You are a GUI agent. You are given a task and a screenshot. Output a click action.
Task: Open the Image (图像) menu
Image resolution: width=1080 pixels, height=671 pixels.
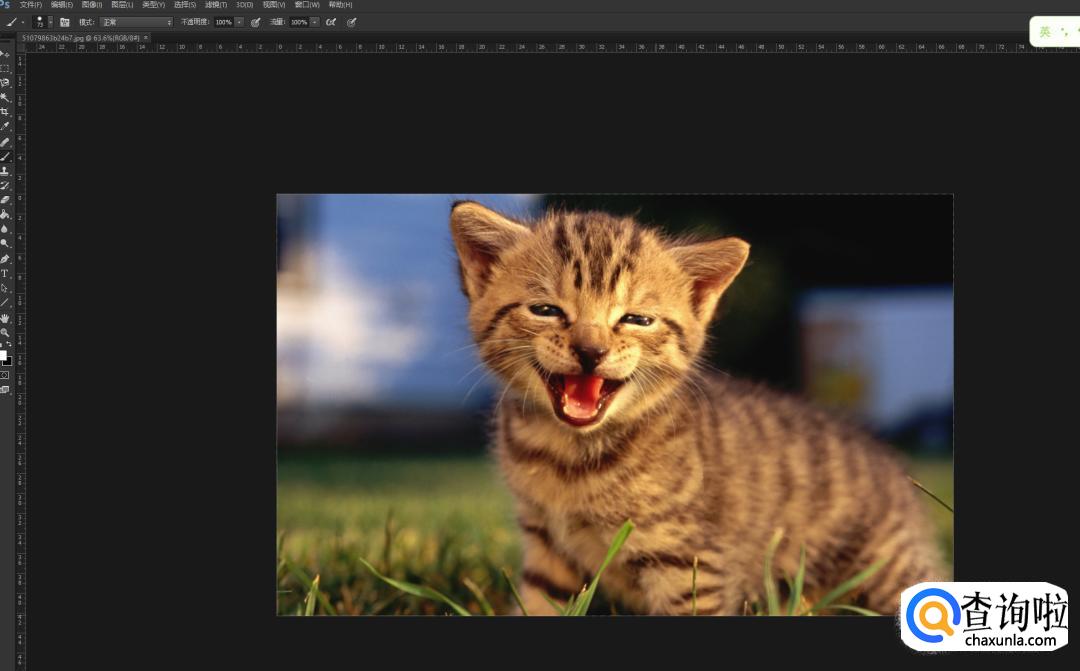tap(93, 5)
